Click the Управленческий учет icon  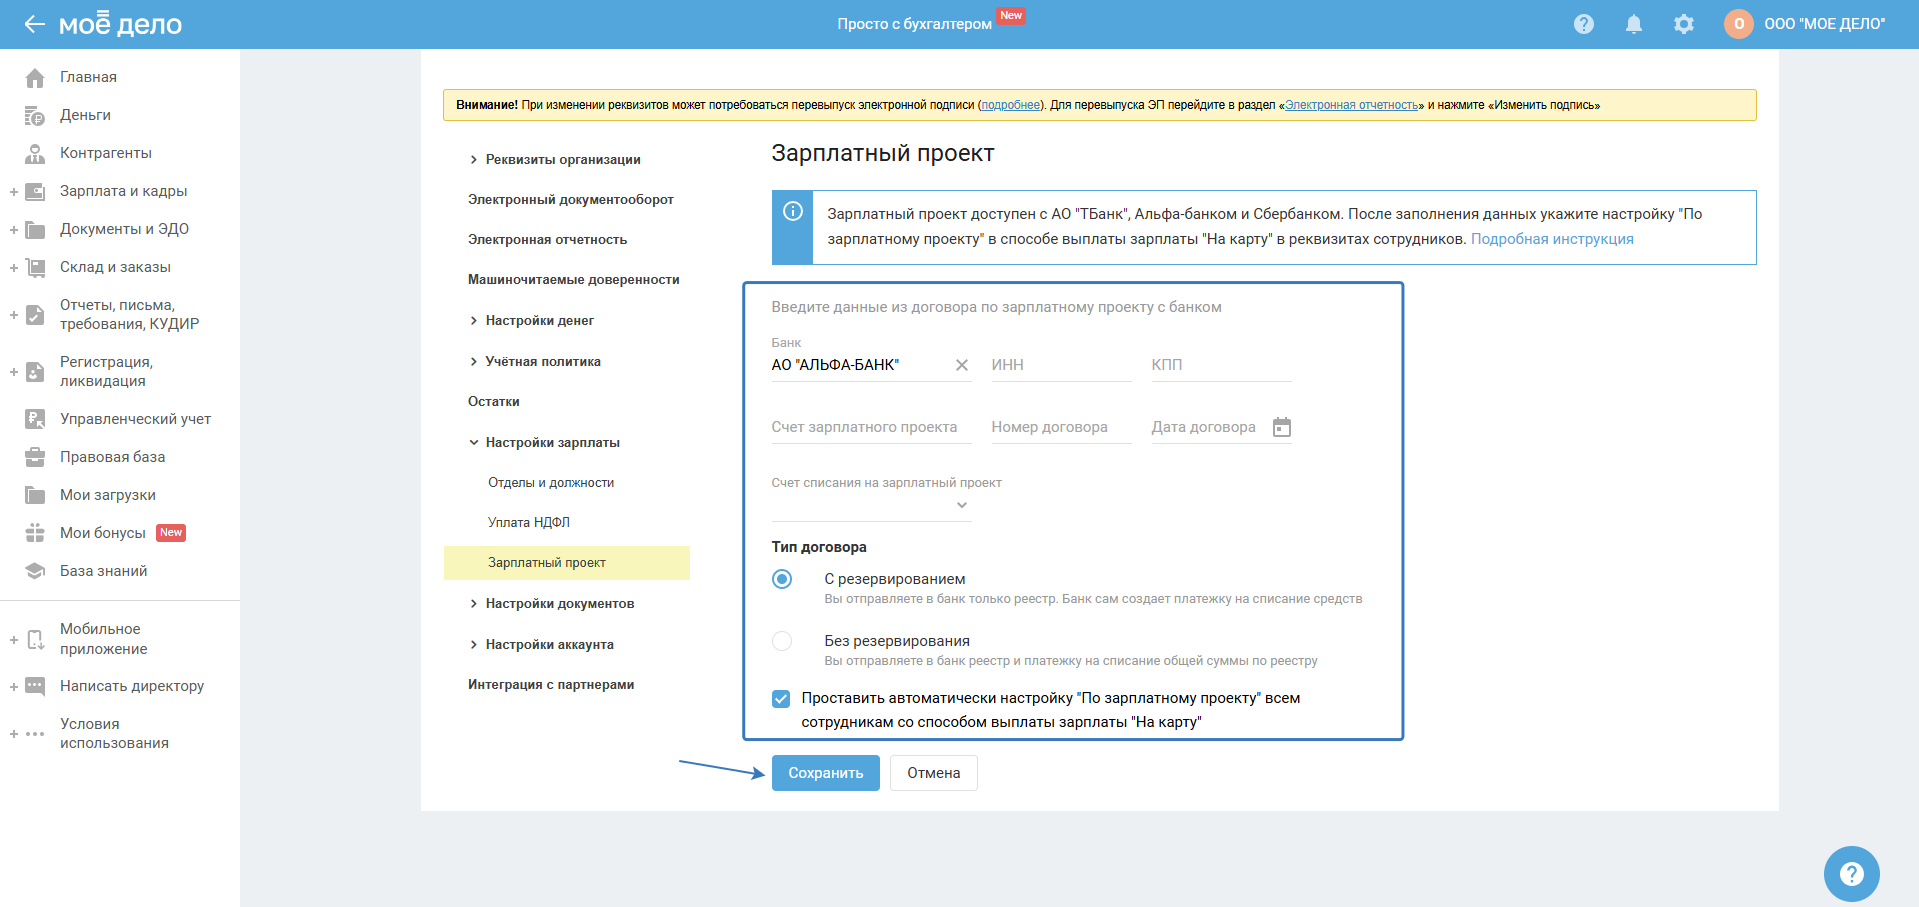point(35,419)
